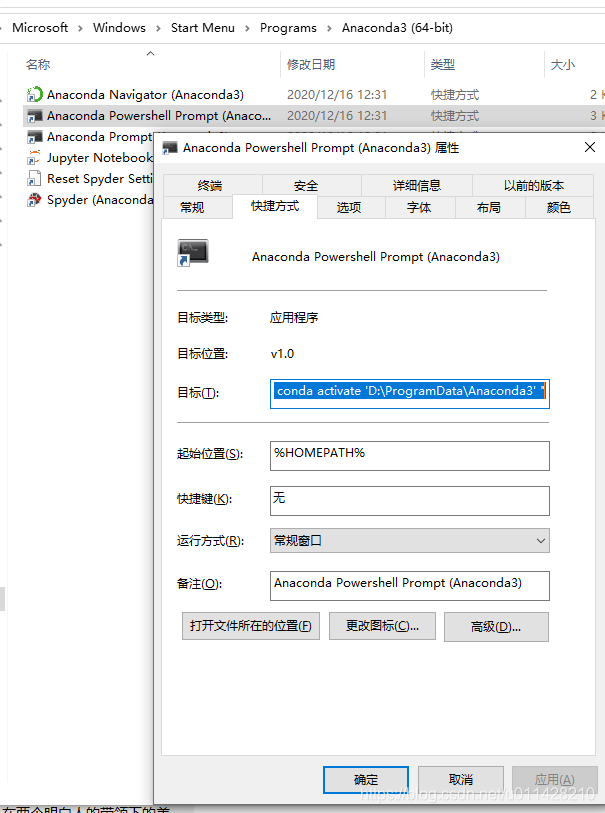Click Start Menu in the breadcrumb path
Viewport: 605px width, 813px height.
(x=203, y=27)
